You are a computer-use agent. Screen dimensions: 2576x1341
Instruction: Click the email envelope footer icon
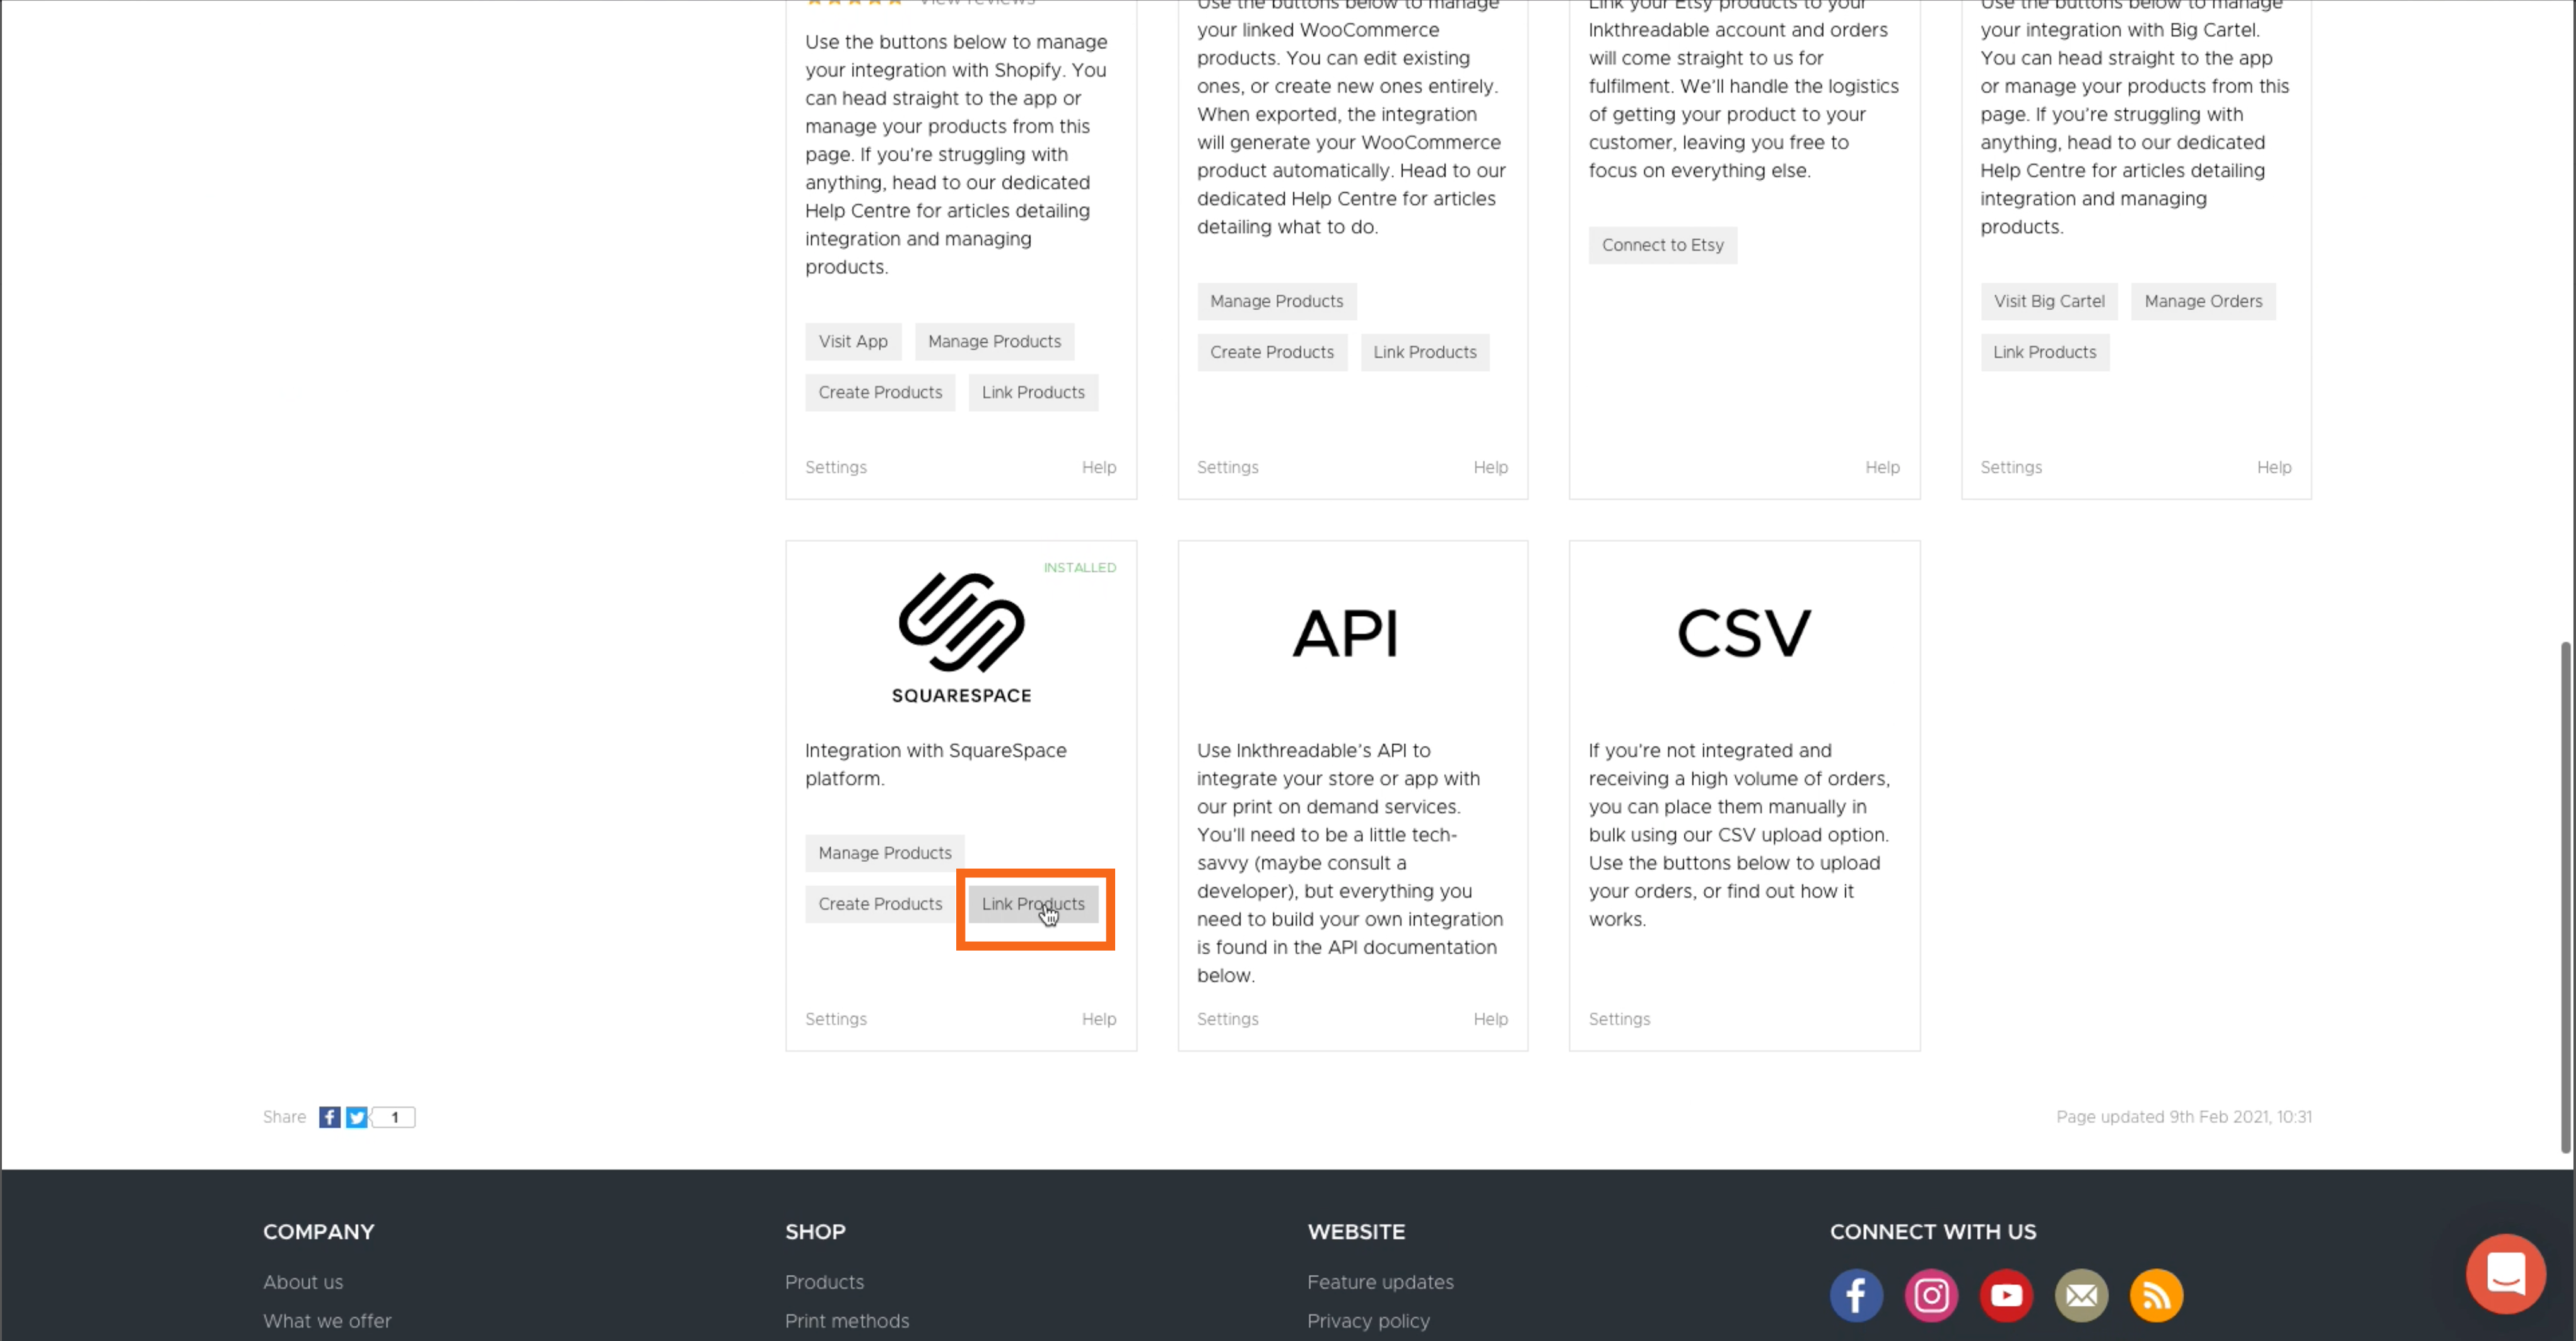click(x=2081, y=1295)
